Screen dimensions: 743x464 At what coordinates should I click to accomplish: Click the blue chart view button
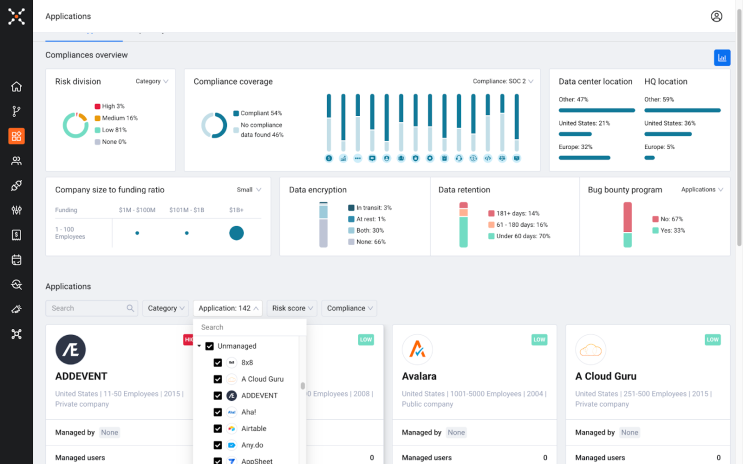(721, 58)
